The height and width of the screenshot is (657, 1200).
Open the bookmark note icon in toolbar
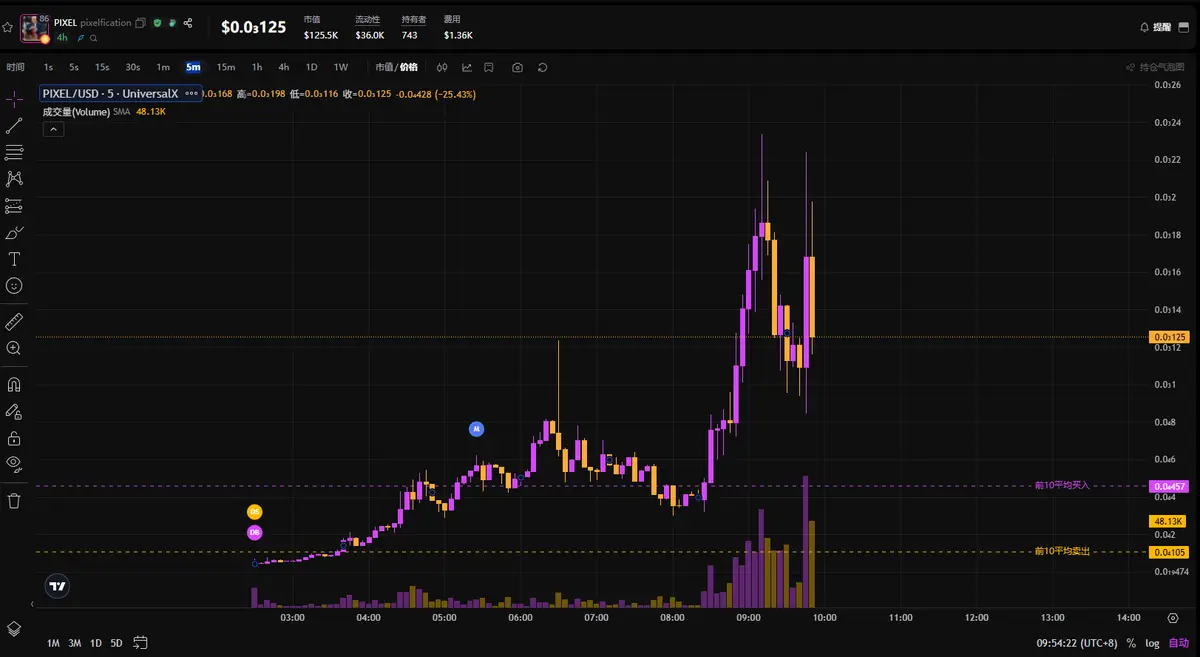489,67
